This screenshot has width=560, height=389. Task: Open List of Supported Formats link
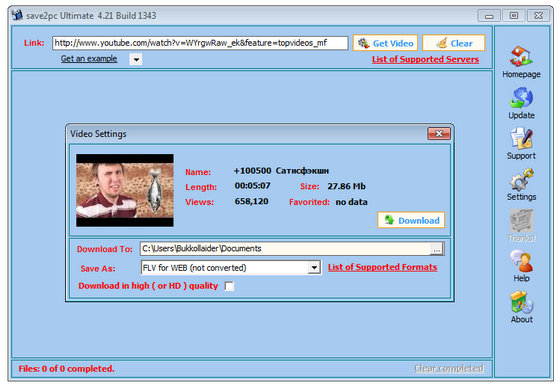[382, 267]
